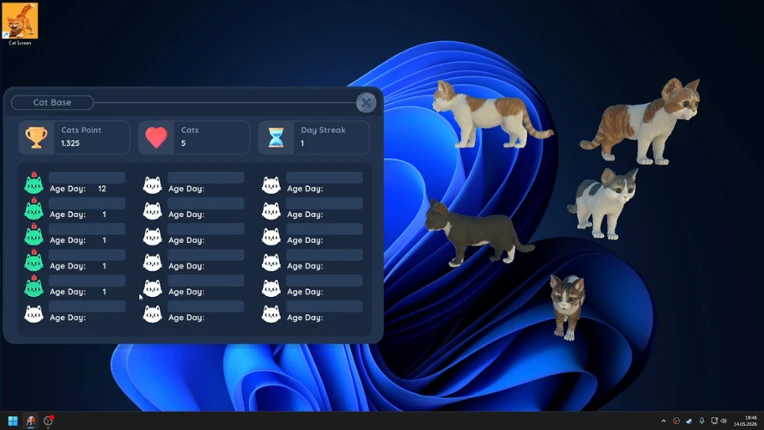Image resolution: width=764 pixels, height=430 pixels.
Task: Click the taskbar clock and date
Action: (x=746, y=421)
